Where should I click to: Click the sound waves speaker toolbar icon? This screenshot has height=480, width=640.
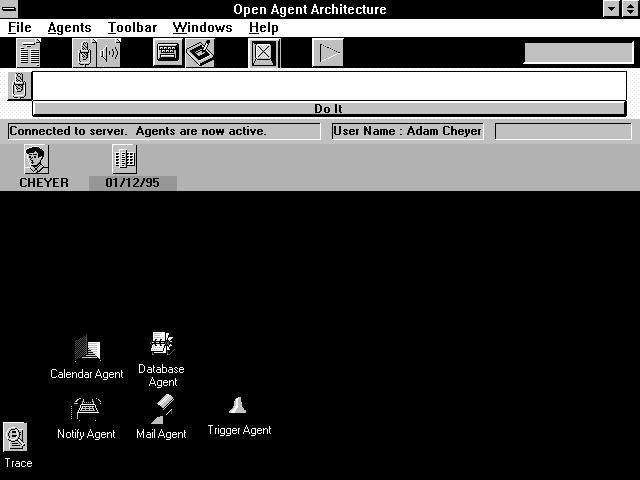[109, 53]
